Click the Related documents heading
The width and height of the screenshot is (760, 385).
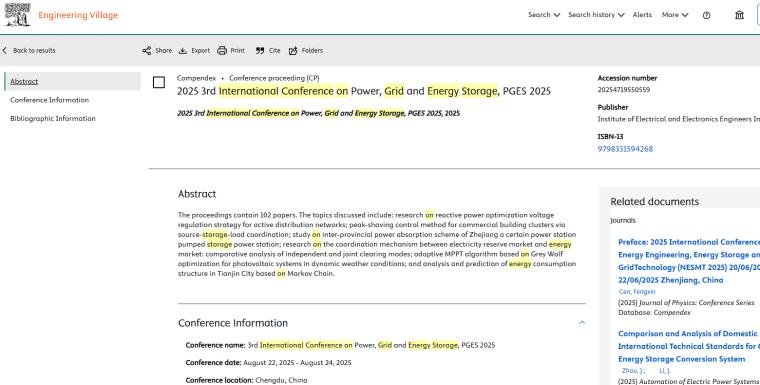[x=654, y=202]
